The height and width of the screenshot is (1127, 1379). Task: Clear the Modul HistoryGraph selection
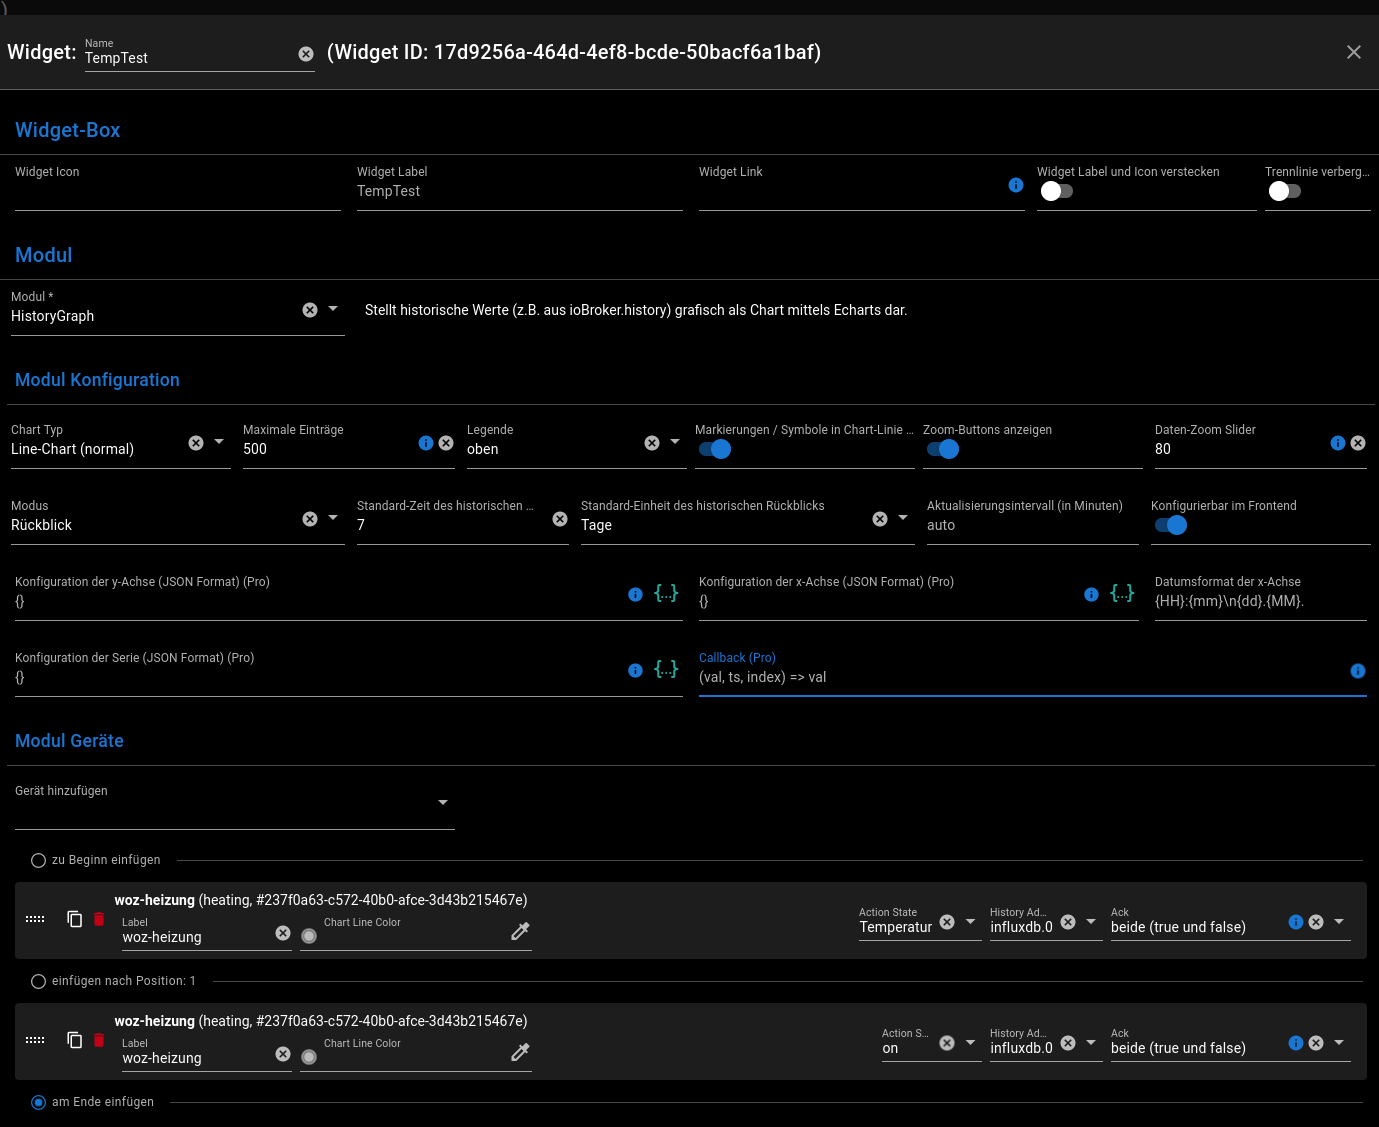click(x=310, y=310)
